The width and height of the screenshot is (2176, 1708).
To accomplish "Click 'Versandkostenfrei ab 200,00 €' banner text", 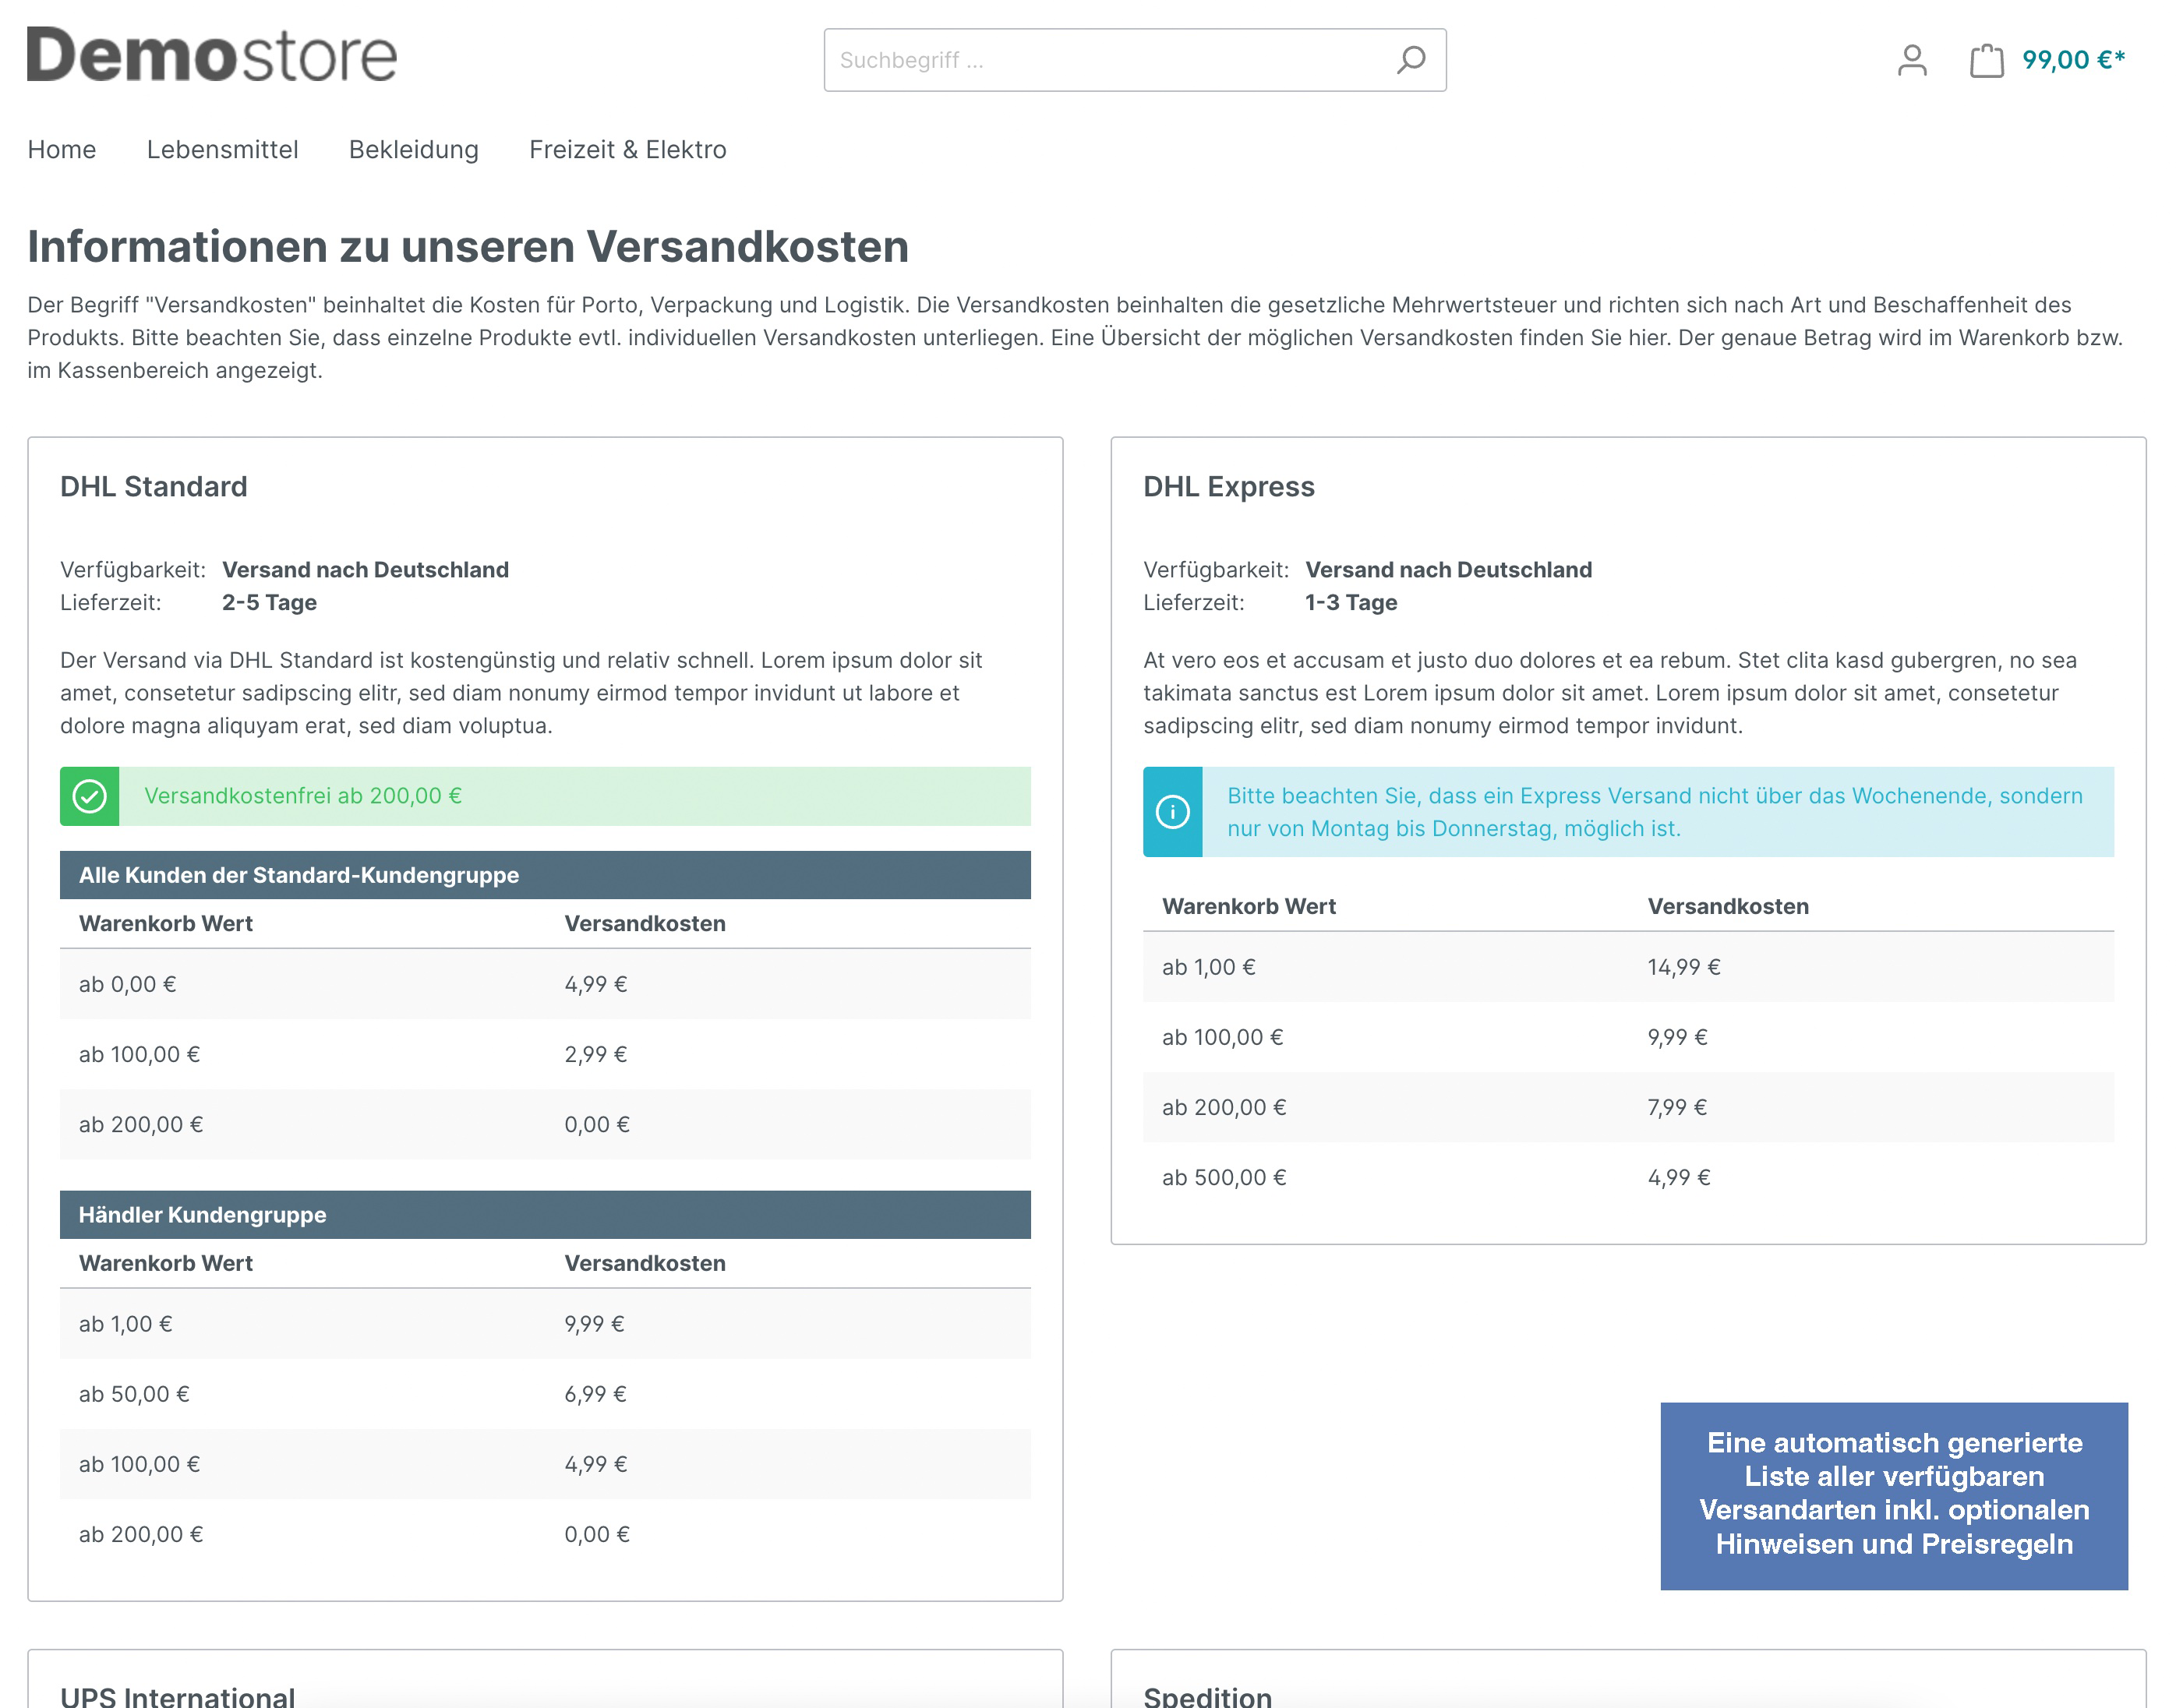I will pos(303,796).
